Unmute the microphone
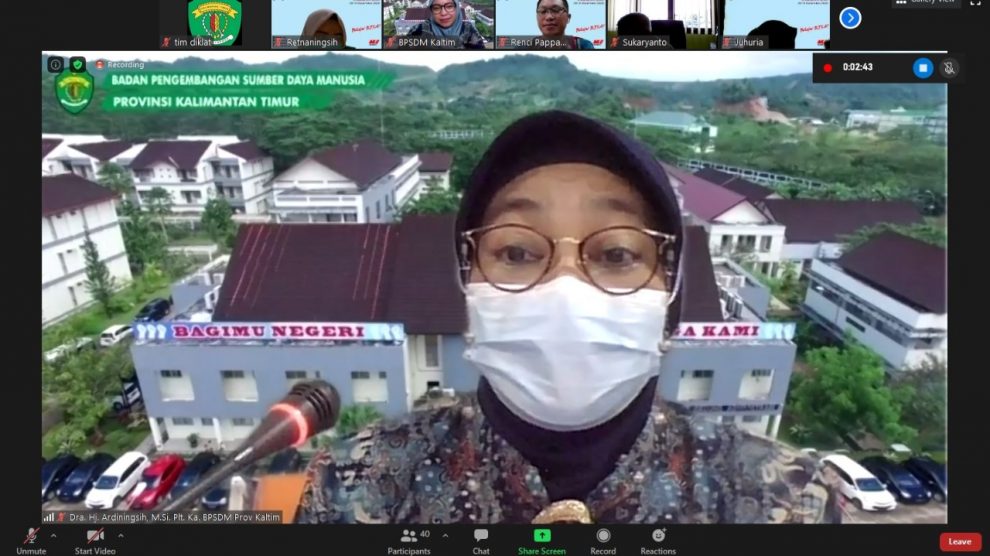The image size is (990, 556). point(30,537)
